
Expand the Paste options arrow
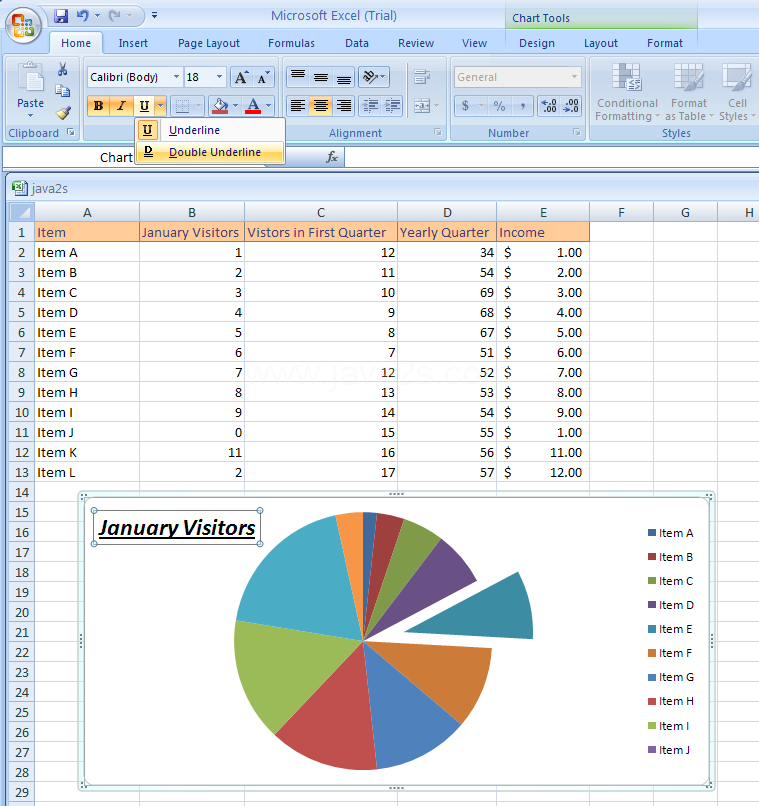point(30,116)
